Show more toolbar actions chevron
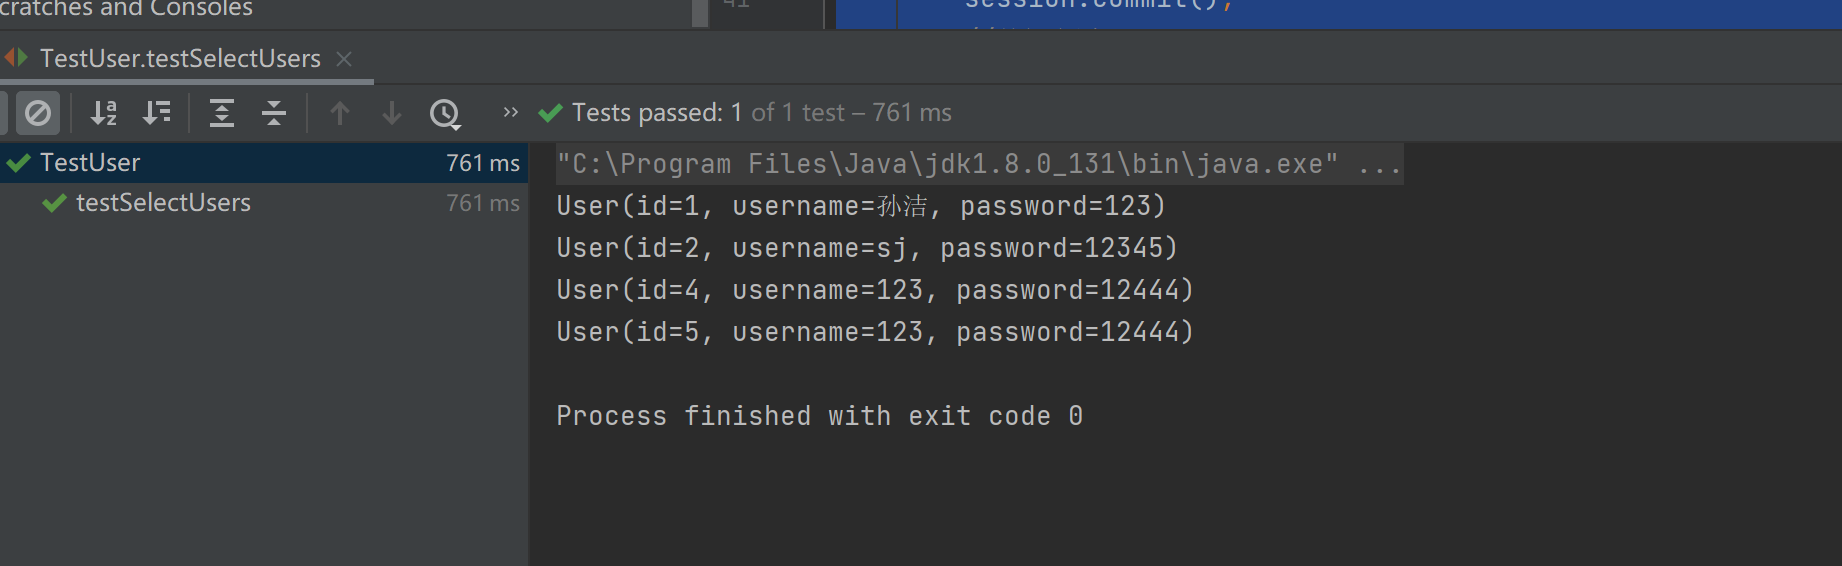 click(x=510, y=112)
